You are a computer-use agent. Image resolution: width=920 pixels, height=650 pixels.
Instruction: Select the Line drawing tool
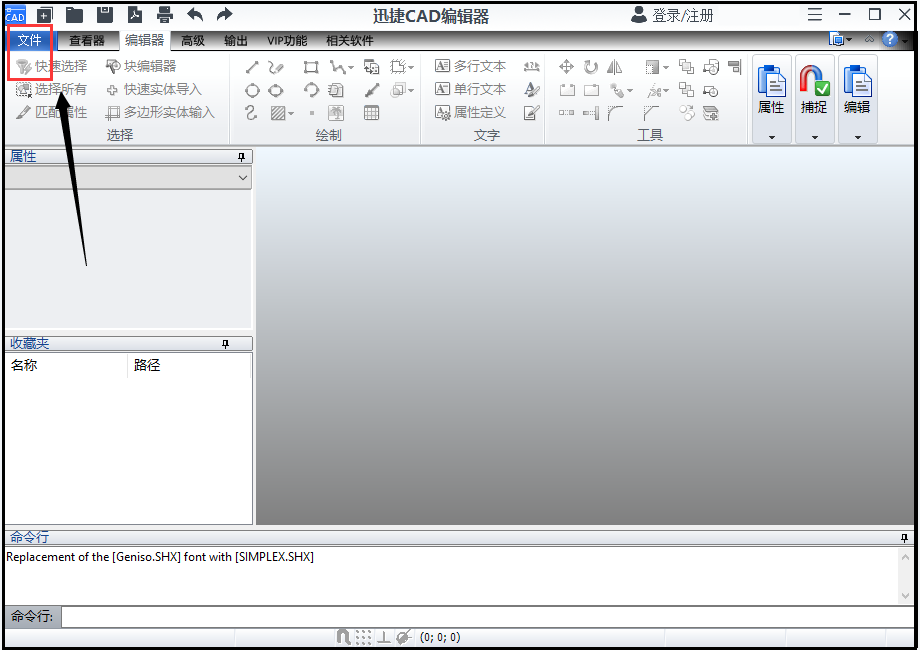[252, 67]
